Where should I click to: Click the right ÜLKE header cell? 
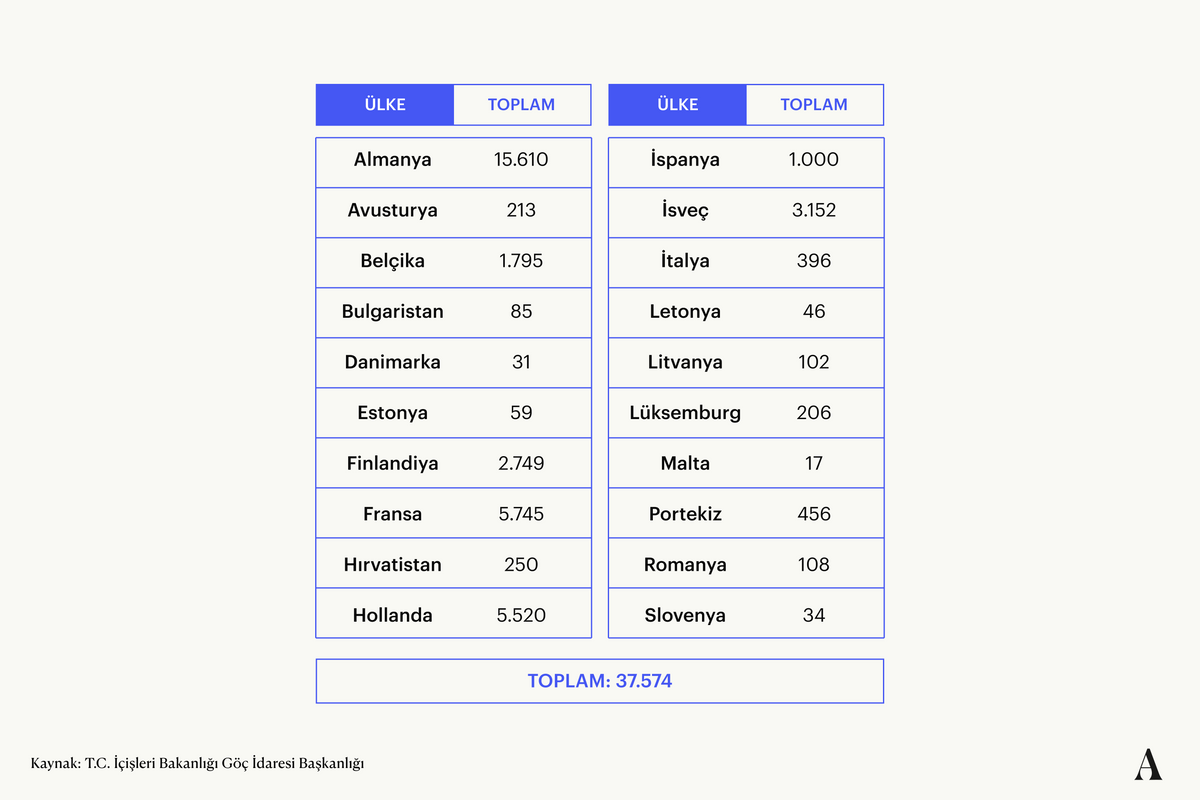coord(678,104)
